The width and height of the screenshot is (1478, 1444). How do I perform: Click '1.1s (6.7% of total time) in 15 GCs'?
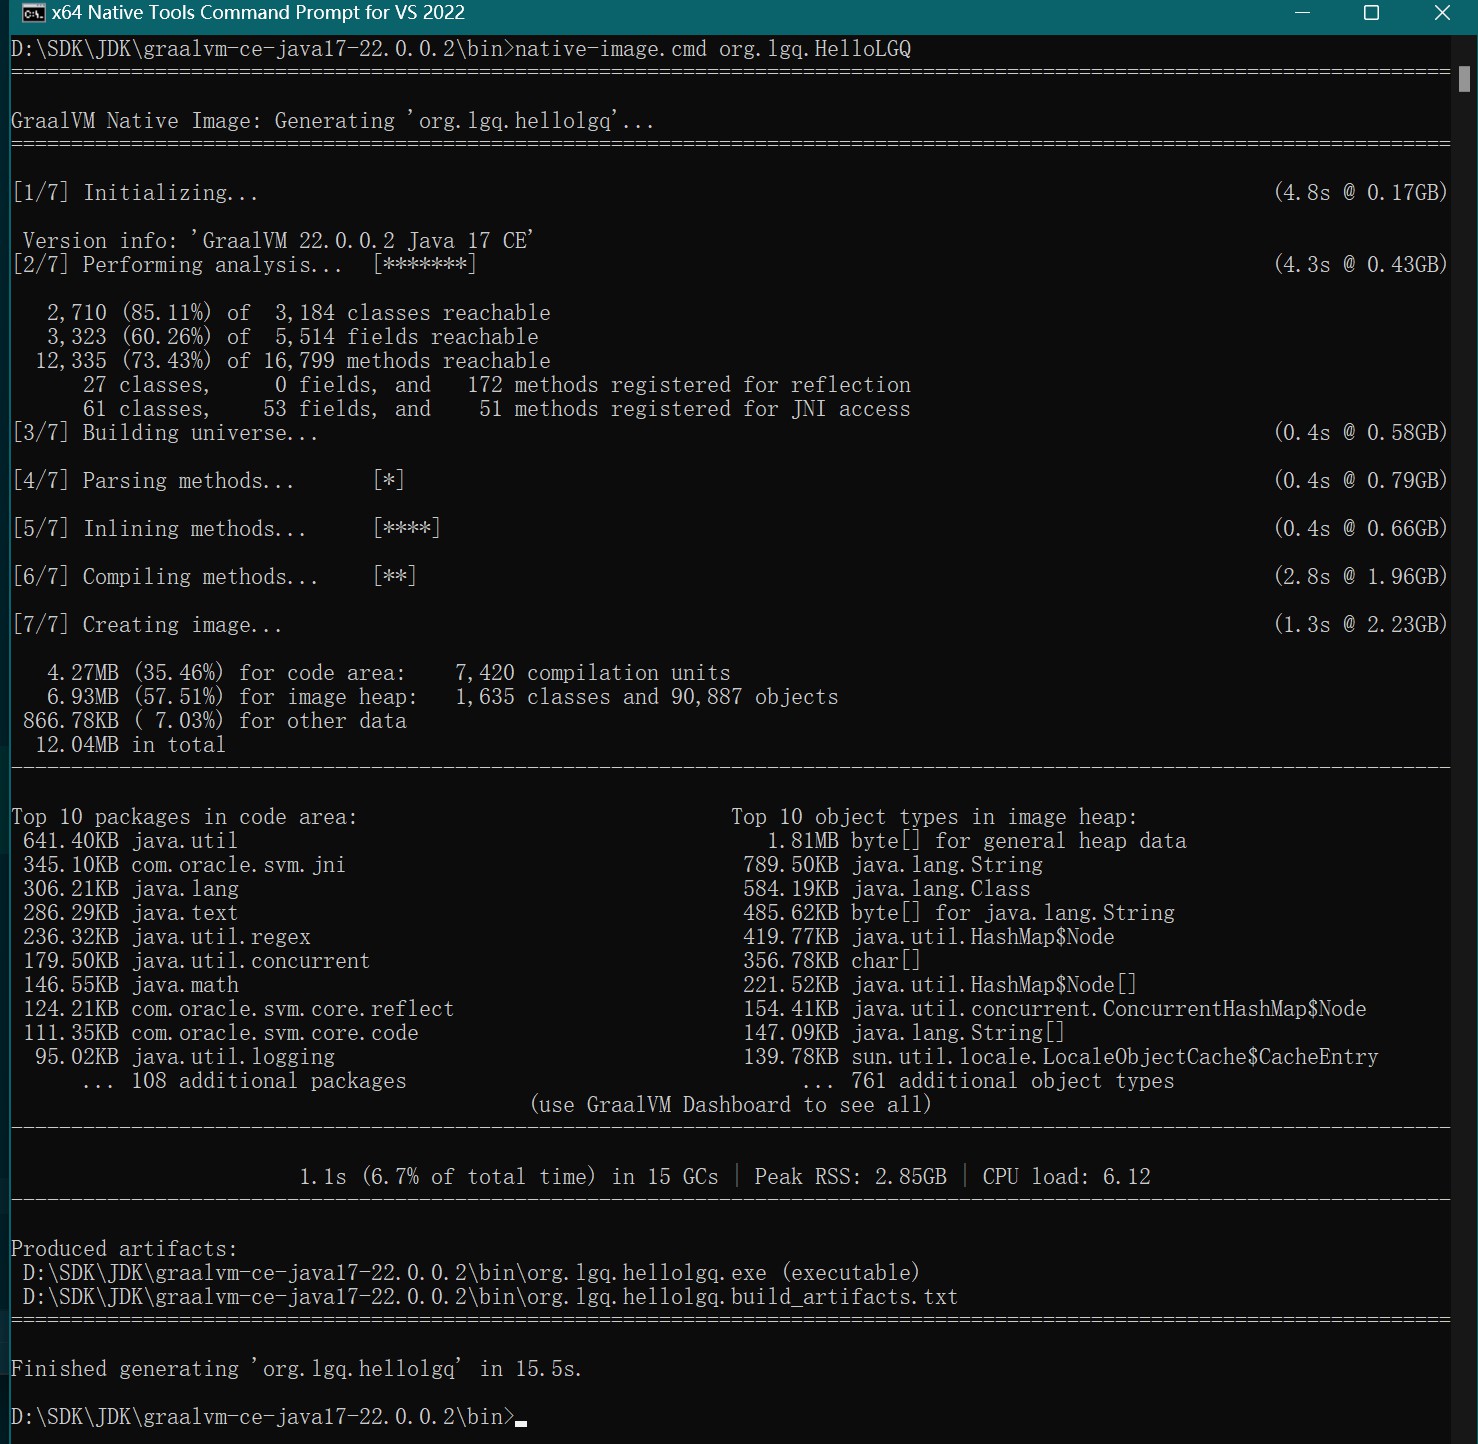tap(509, 1177)
